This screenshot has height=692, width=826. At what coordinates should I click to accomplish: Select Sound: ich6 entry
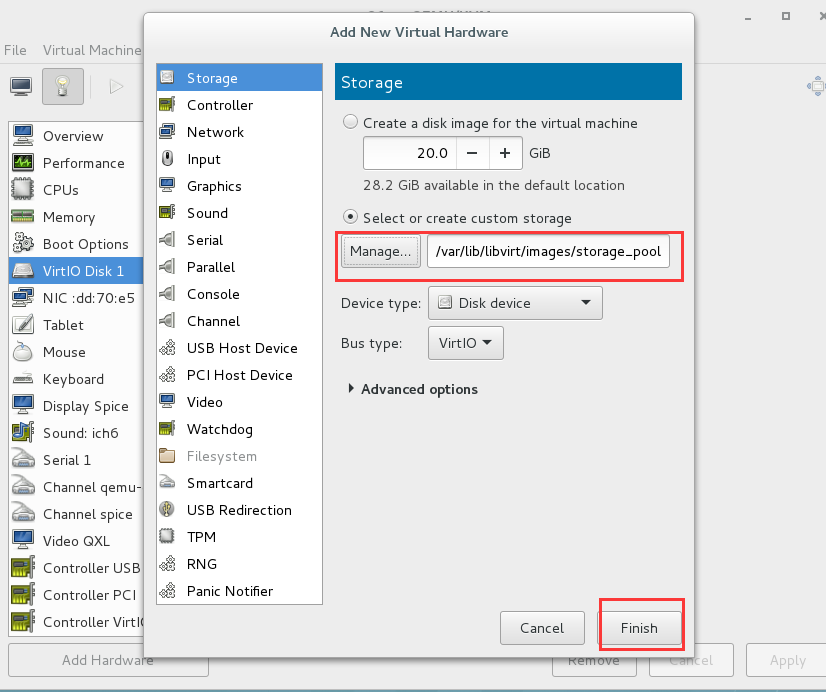pyautogui.click(x=76, y=433)
